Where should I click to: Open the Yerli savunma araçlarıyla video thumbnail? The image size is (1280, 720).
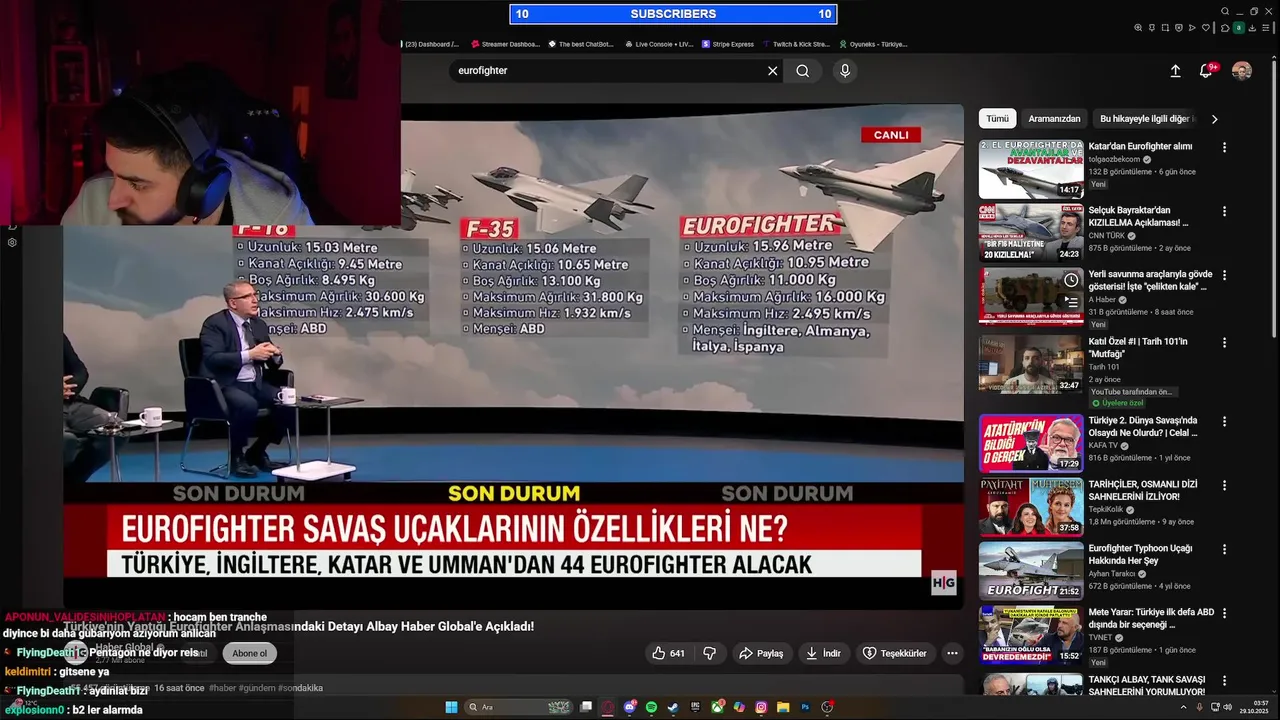[1031, 297]
